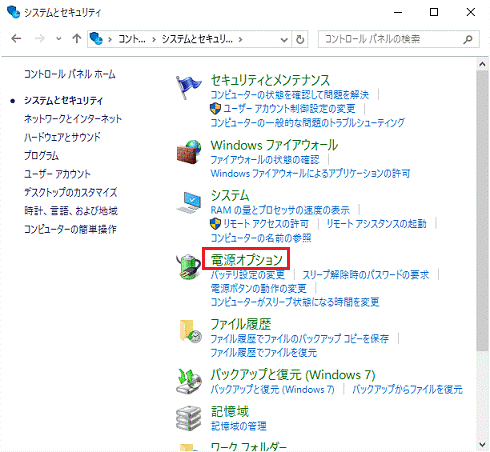Click the search magnifier icon

click(x=468, y=39)
